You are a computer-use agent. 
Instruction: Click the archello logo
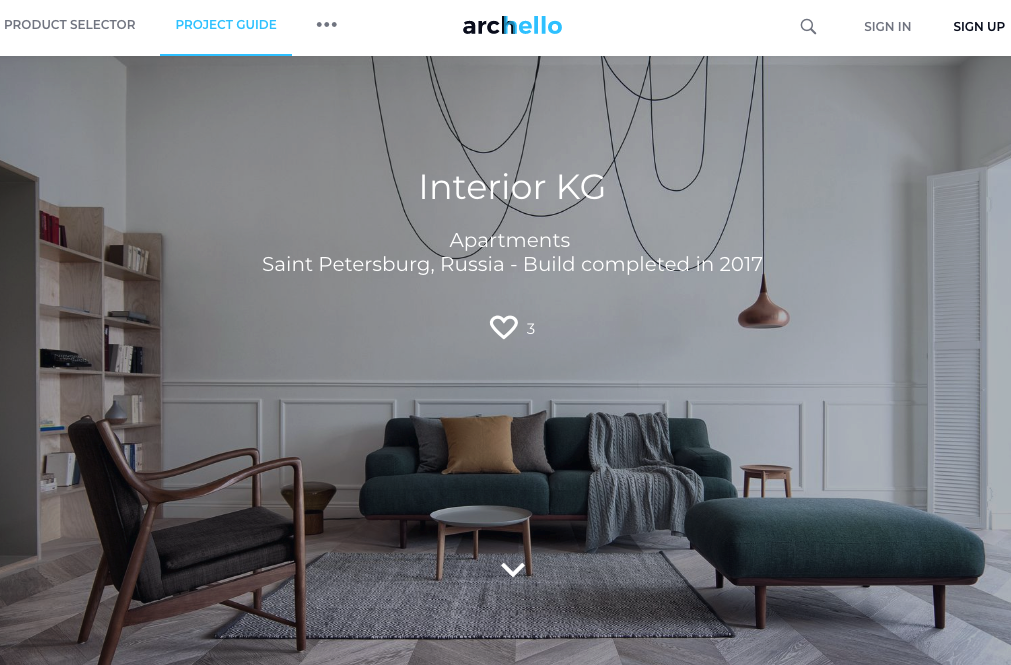click(x=512, y=26)
